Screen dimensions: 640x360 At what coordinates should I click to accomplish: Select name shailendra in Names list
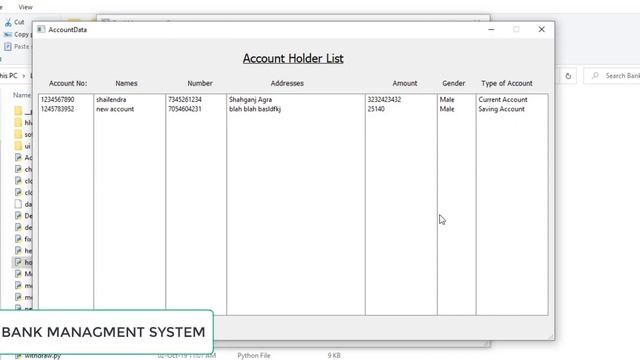pos(111,100)
